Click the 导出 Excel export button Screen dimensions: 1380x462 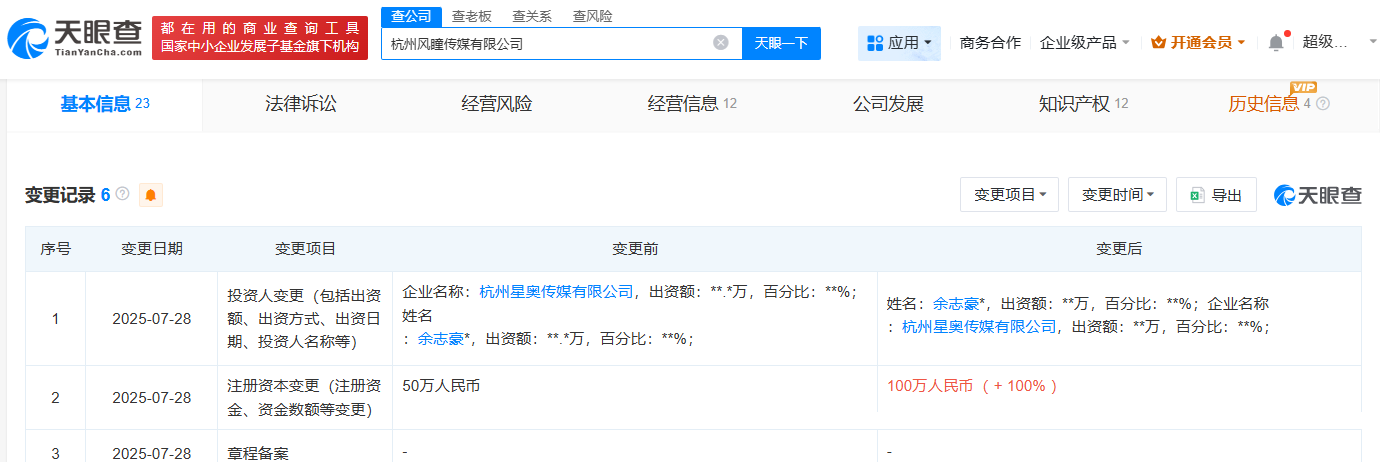point(1216,195)
